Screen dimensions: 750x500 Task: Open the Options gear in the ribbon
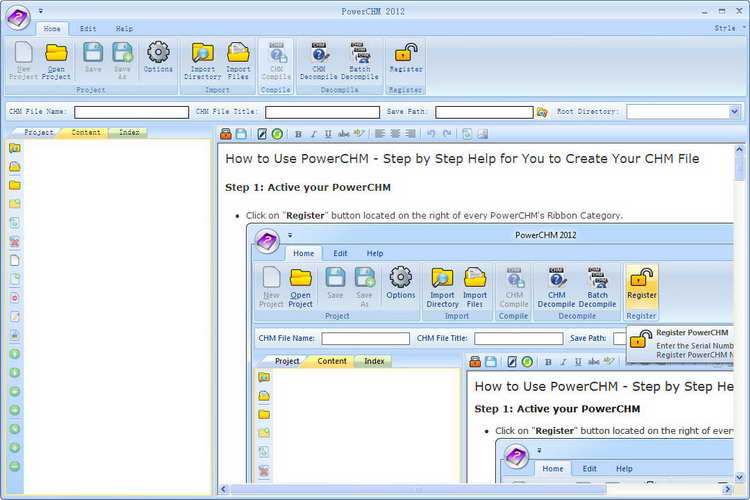coord(158,57)
